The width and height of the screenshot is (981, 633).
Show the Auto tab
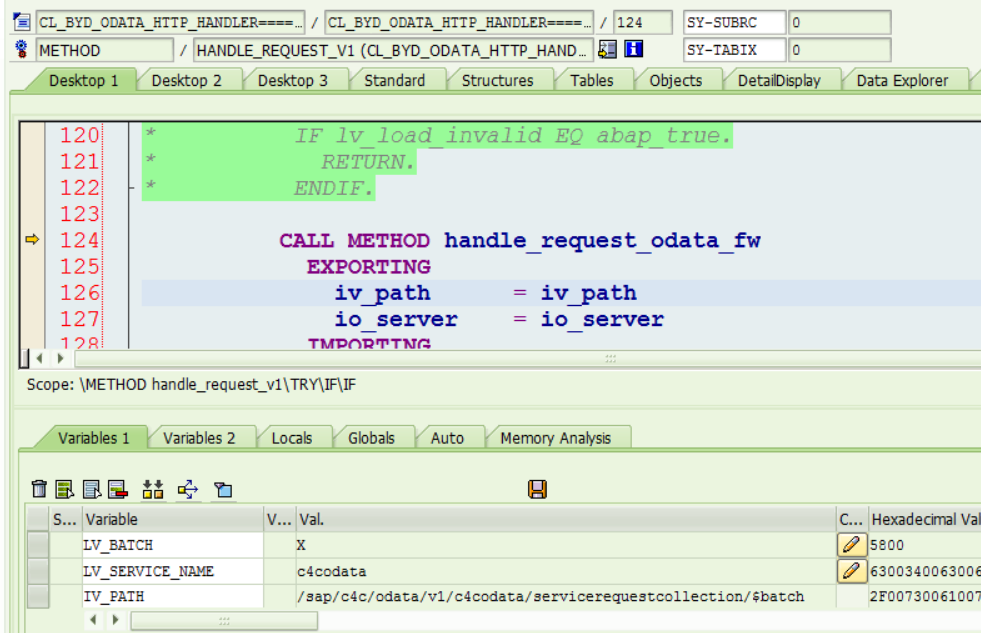point(447,438)
